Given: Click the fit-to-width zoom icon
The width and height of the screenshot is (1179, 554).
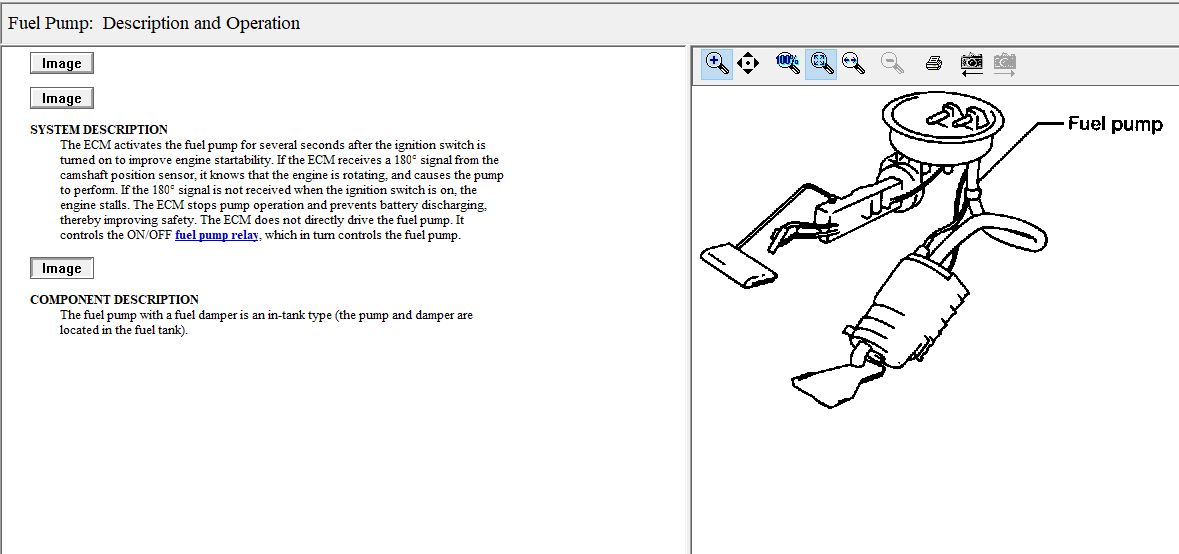Looking at the screenshot, I should (853, 64).
